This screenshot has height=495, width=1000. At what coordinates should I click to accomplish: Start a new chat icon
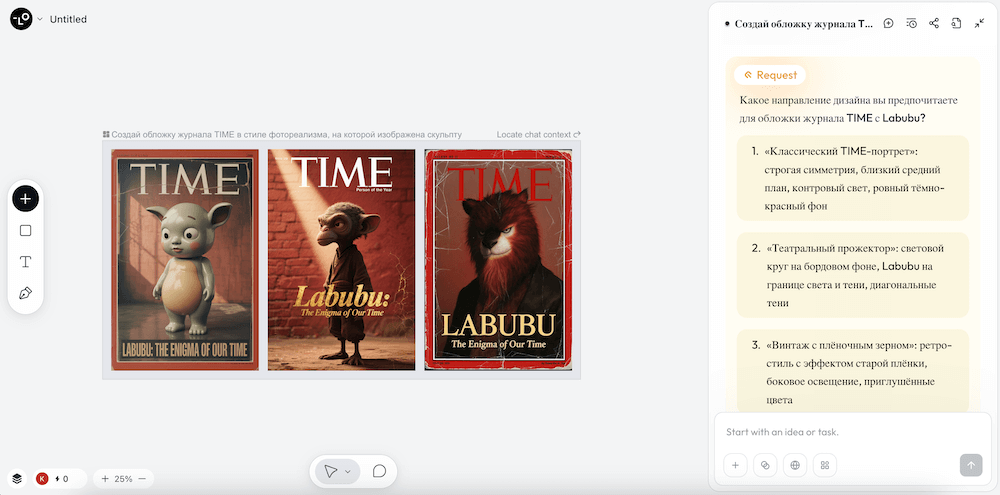(x=888, y=23)
